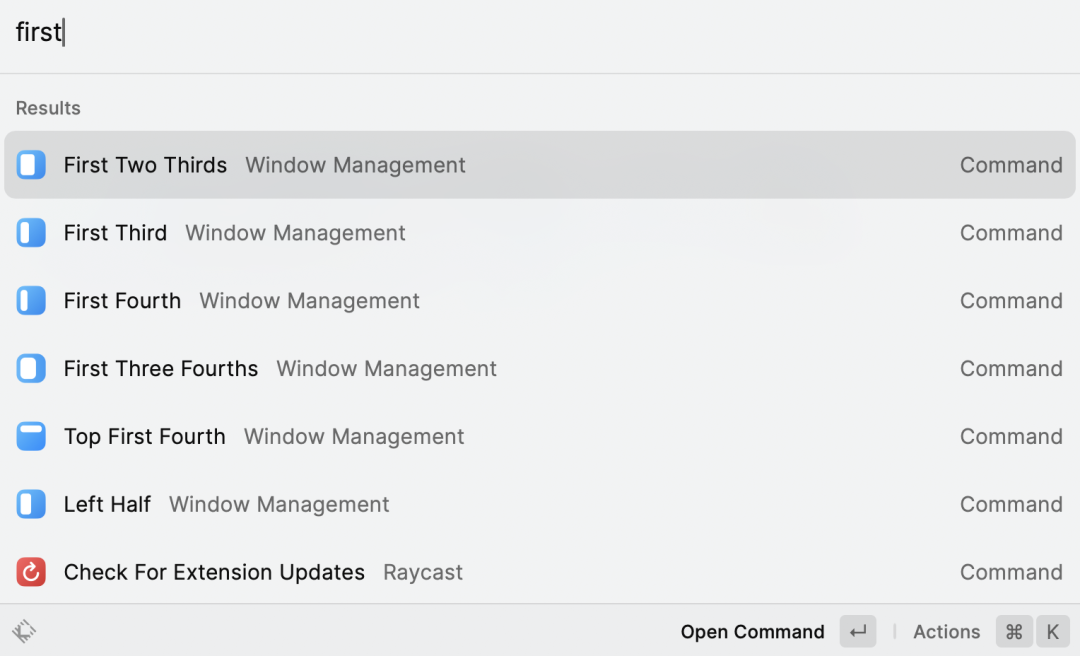This screenshot has height=656, width=1080.
Task: Select the First Third command
Action: [x=540, y=232]
